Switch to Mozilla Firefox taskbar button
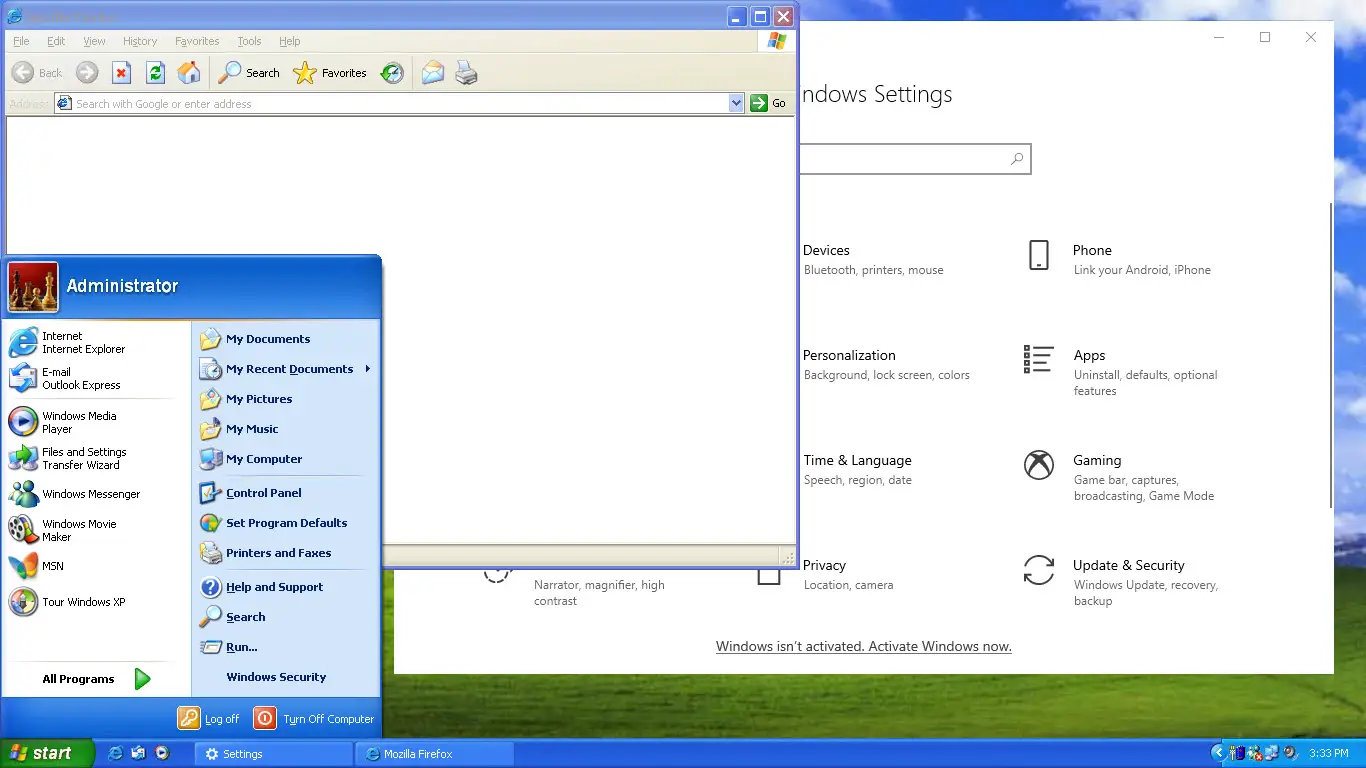 click(434, 754)
